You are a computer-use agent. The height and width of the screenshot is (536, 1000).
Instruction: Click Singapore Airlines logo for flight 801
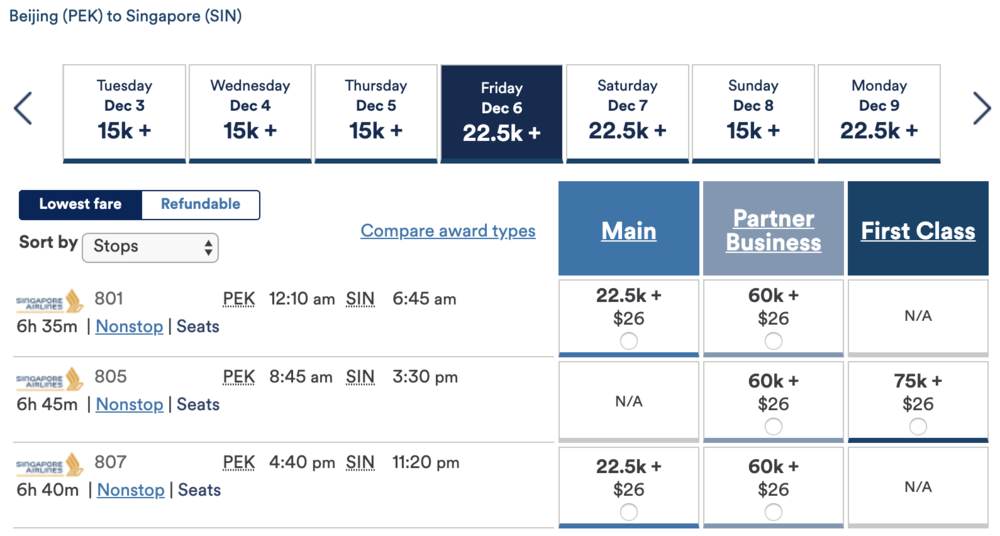click(x=50, y=300)
